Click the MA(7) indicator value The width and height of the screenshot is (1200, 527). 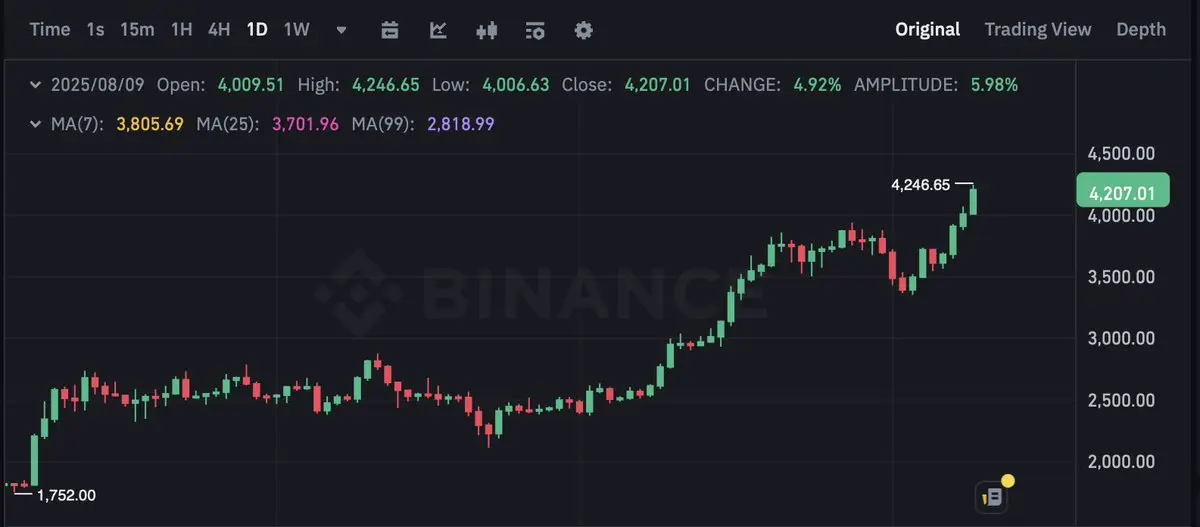(150, 125)
